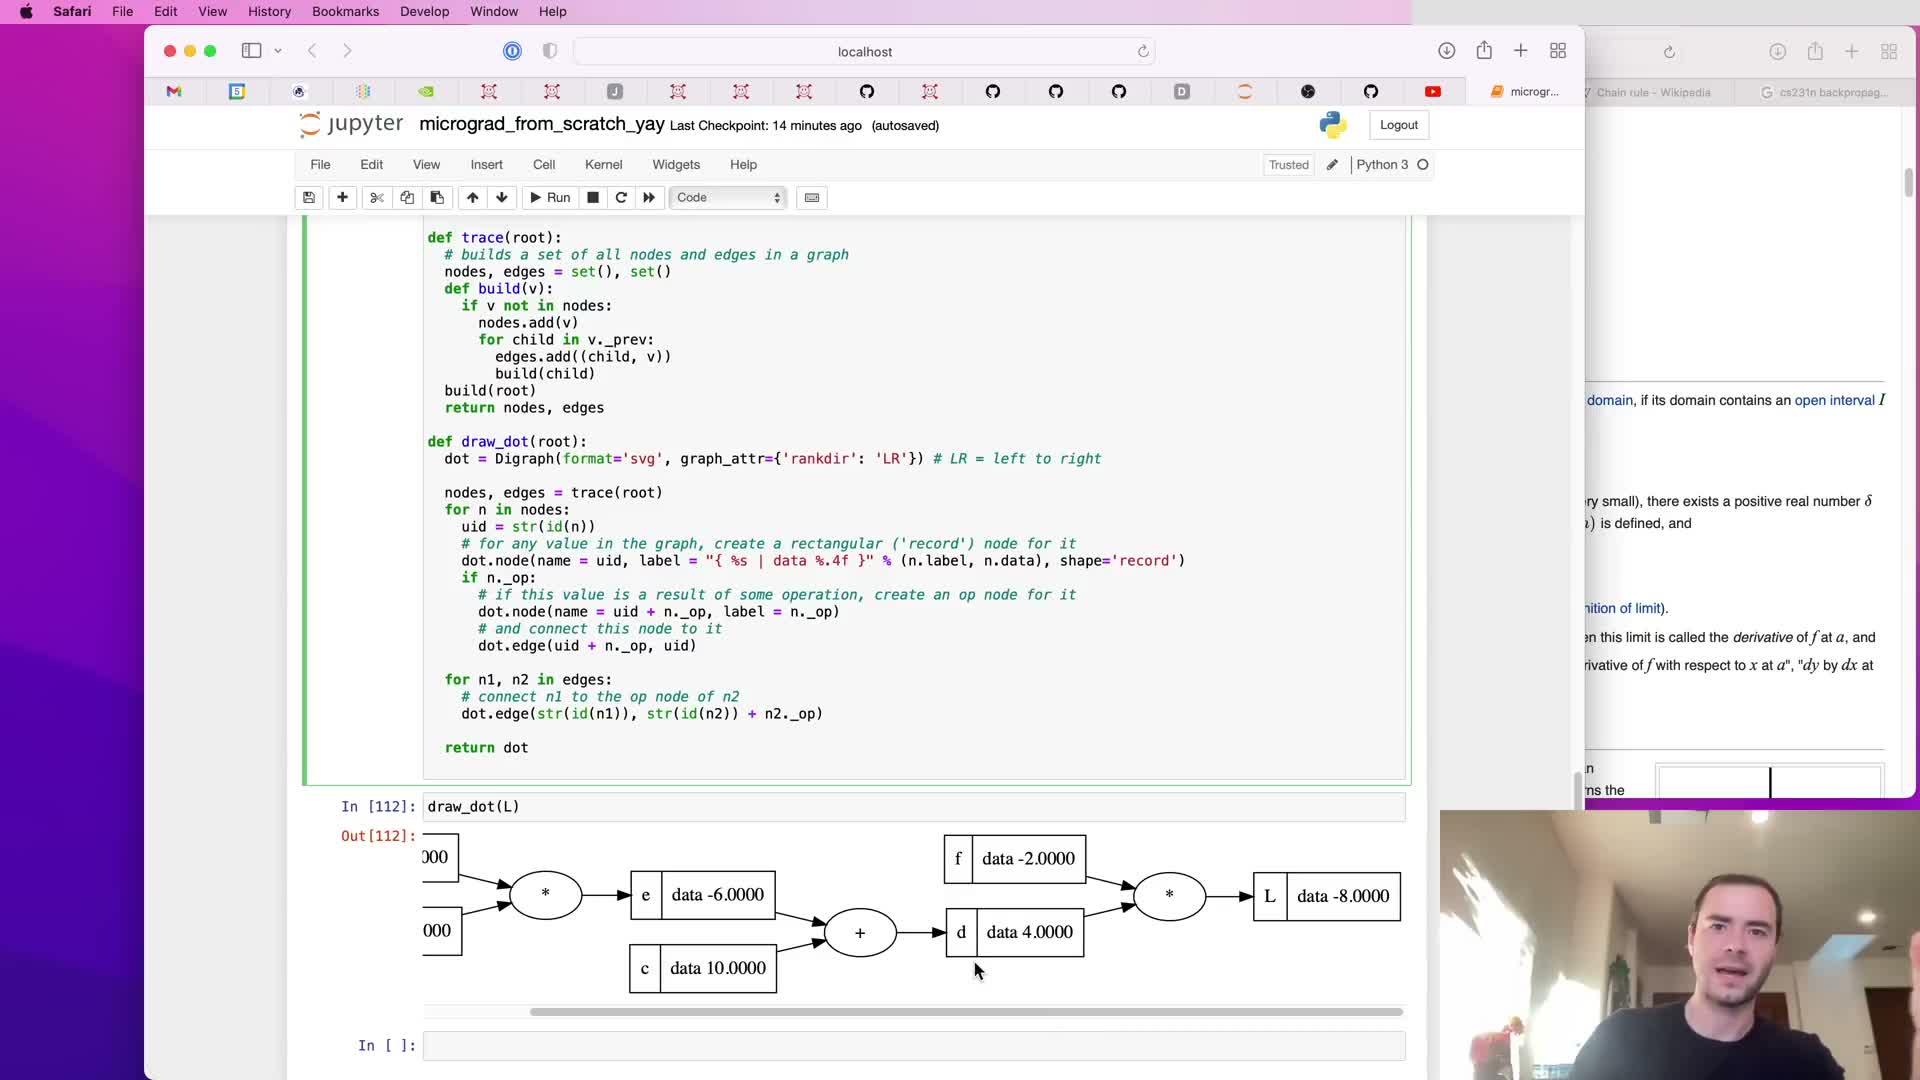Screen dimensions: 1920x1080
Task: Open History menu in macOS menu bar
Action: (x=269, y=11)
